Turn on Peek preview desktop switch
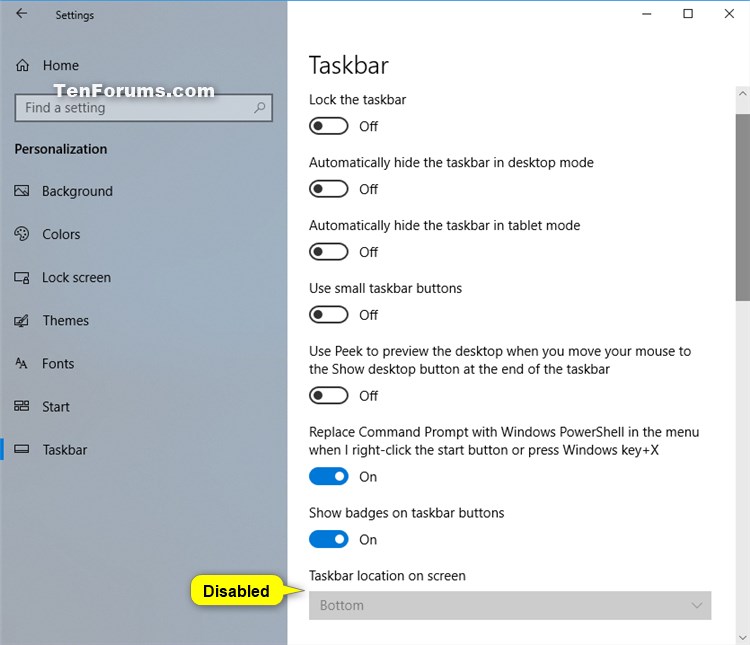Image resolution: width=750 pixels, height=645 pixels. click(329, 396)
